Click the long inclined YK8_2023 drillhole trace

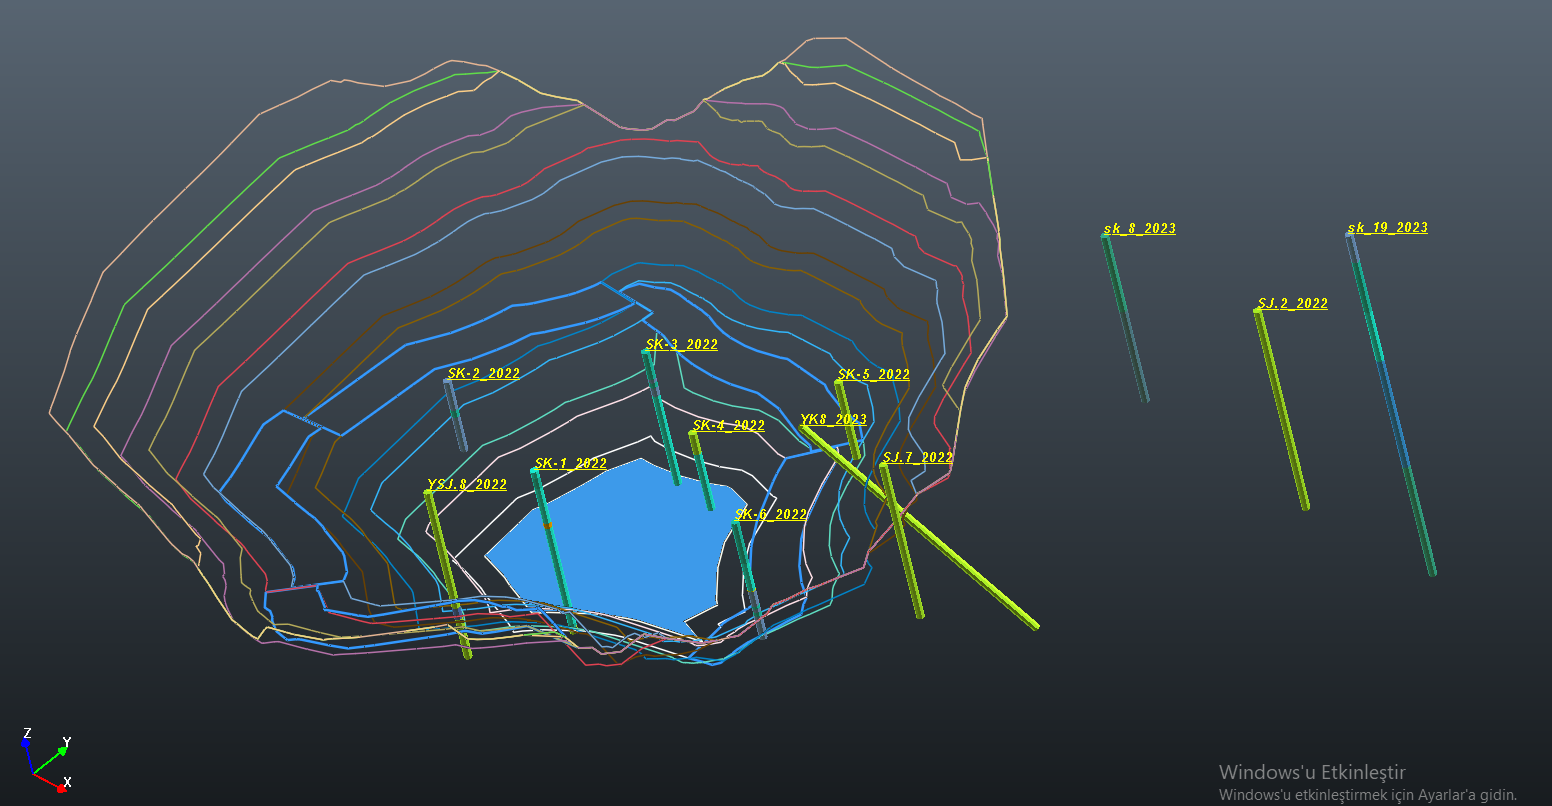[960, 560]
